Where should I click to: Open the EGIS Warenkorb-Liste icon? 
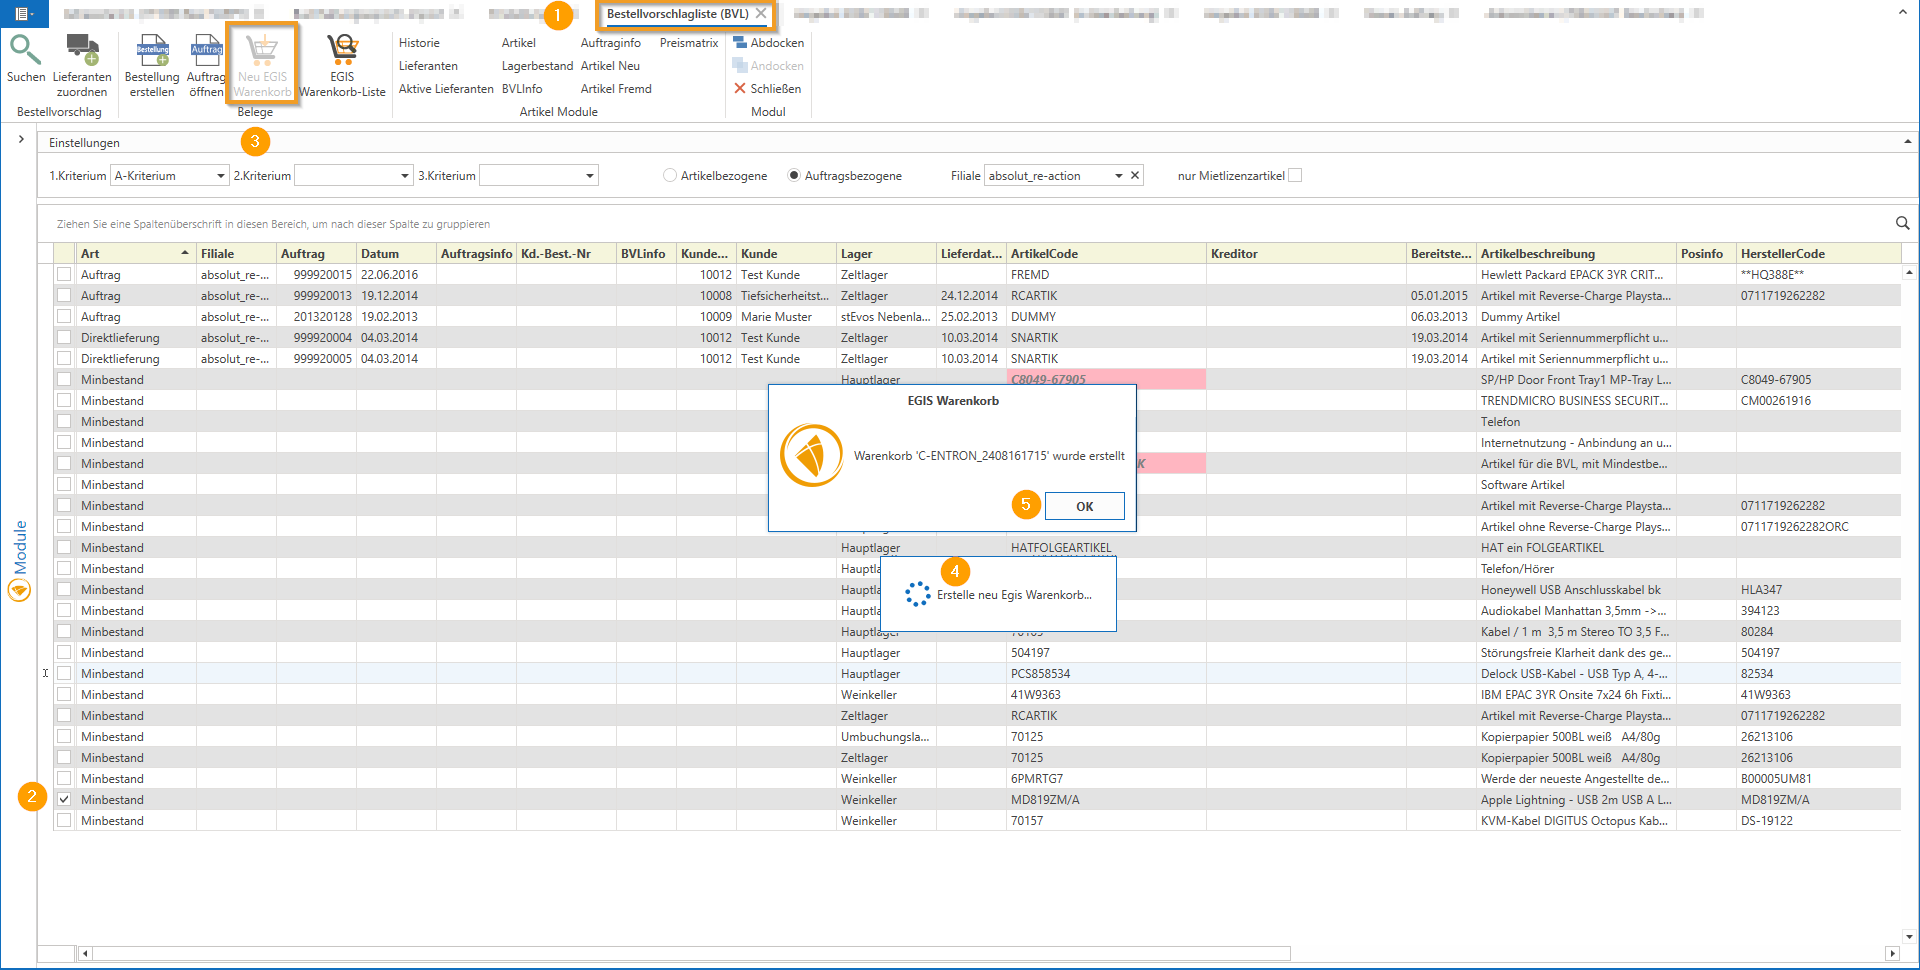point(342,49)
